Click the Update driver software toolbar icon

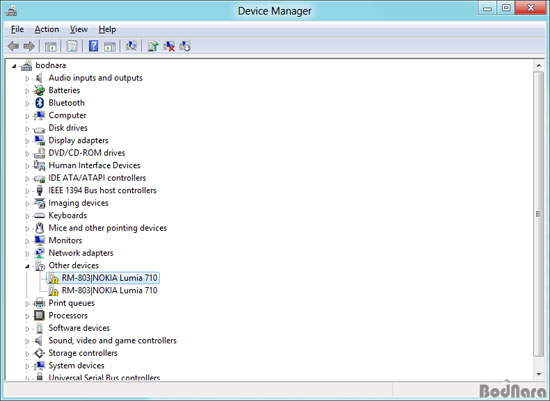pos(153,46)
